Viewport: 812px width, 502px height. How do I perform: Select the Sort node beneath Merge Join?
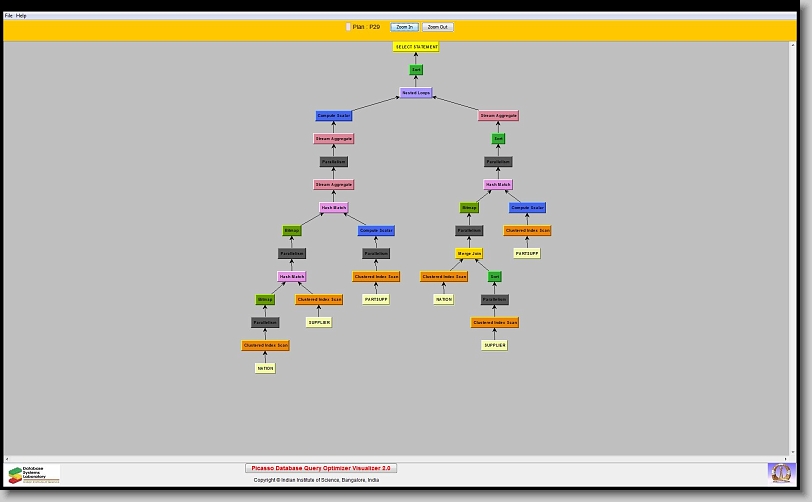click(494, 277)
